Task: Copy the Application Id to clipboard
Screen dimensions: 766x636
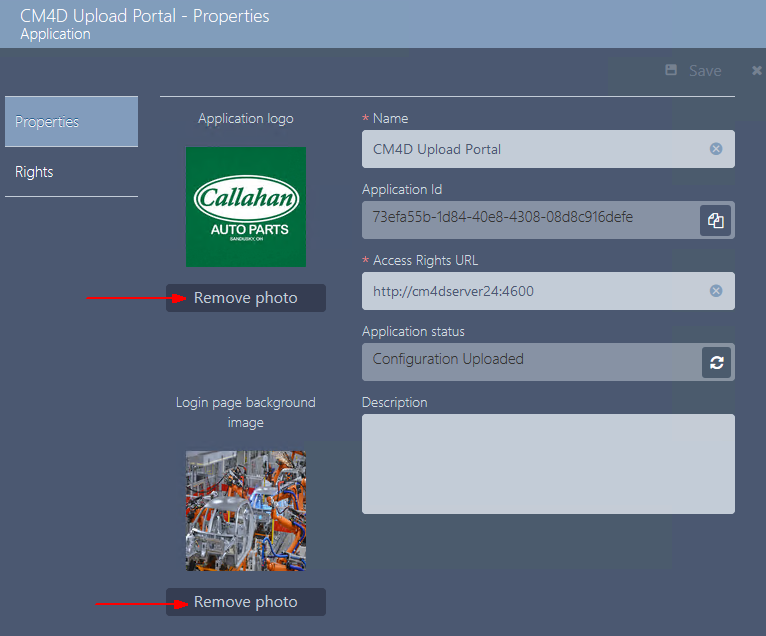Action: [716, 221]
